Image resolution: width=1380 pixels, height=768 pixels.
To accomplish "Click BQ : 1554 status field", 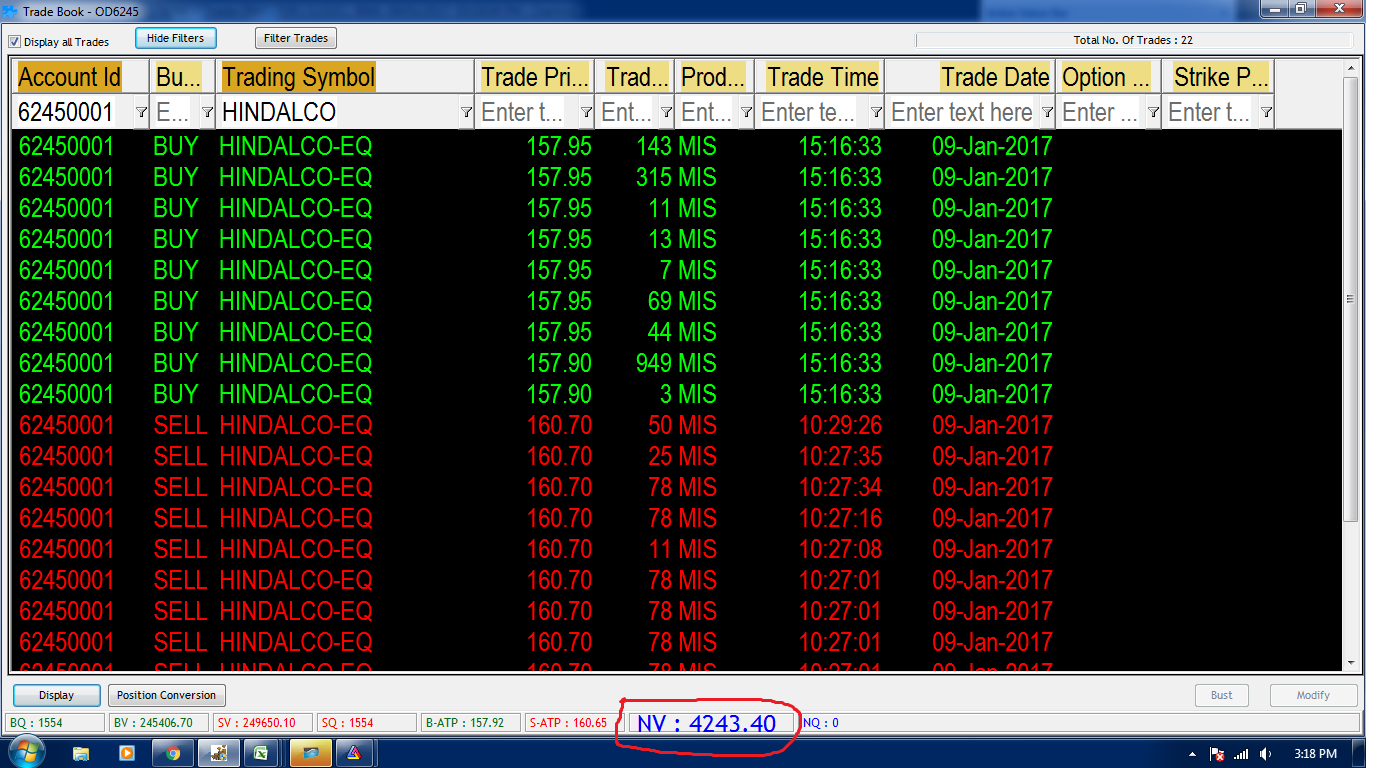I will tap(55, 722).
